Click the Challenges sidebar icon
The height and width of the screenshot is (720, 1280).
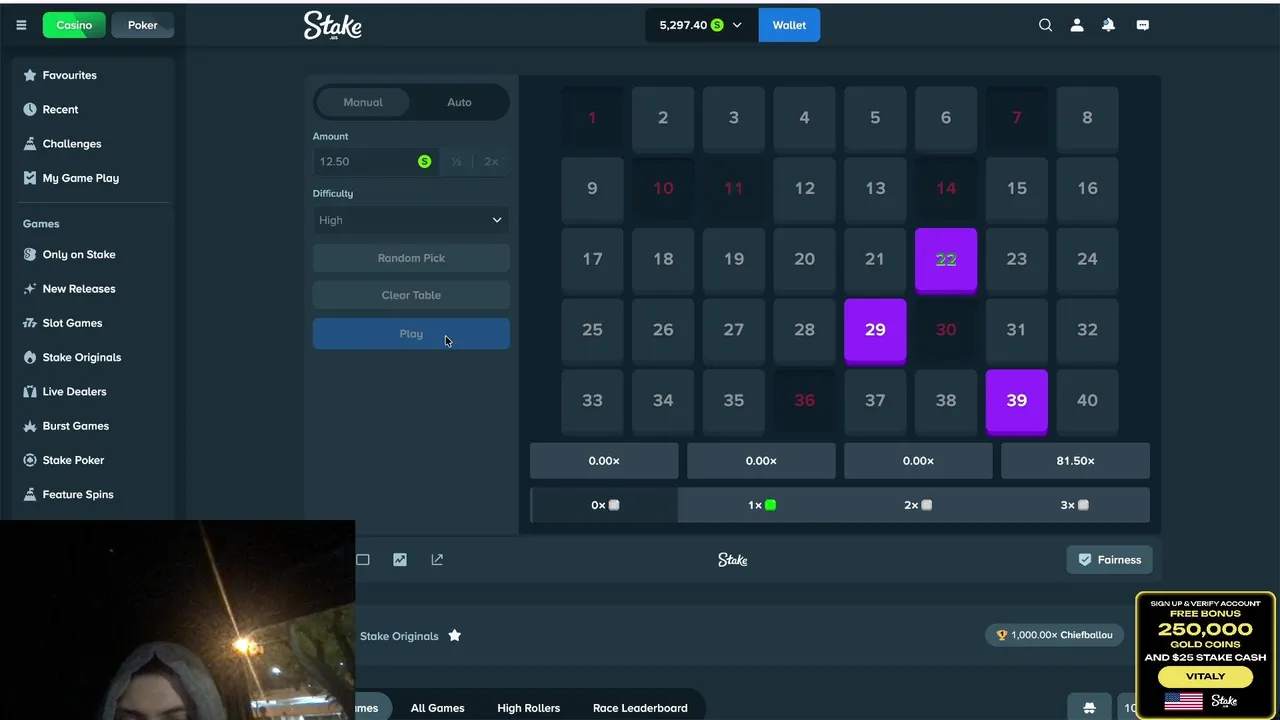pos(30,143)
